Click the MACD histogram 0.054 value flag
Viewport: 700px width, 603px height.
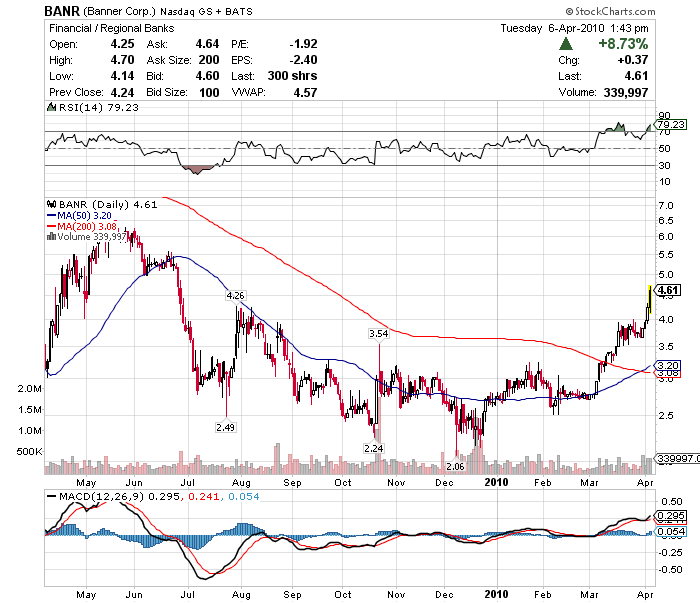(671, 532)
